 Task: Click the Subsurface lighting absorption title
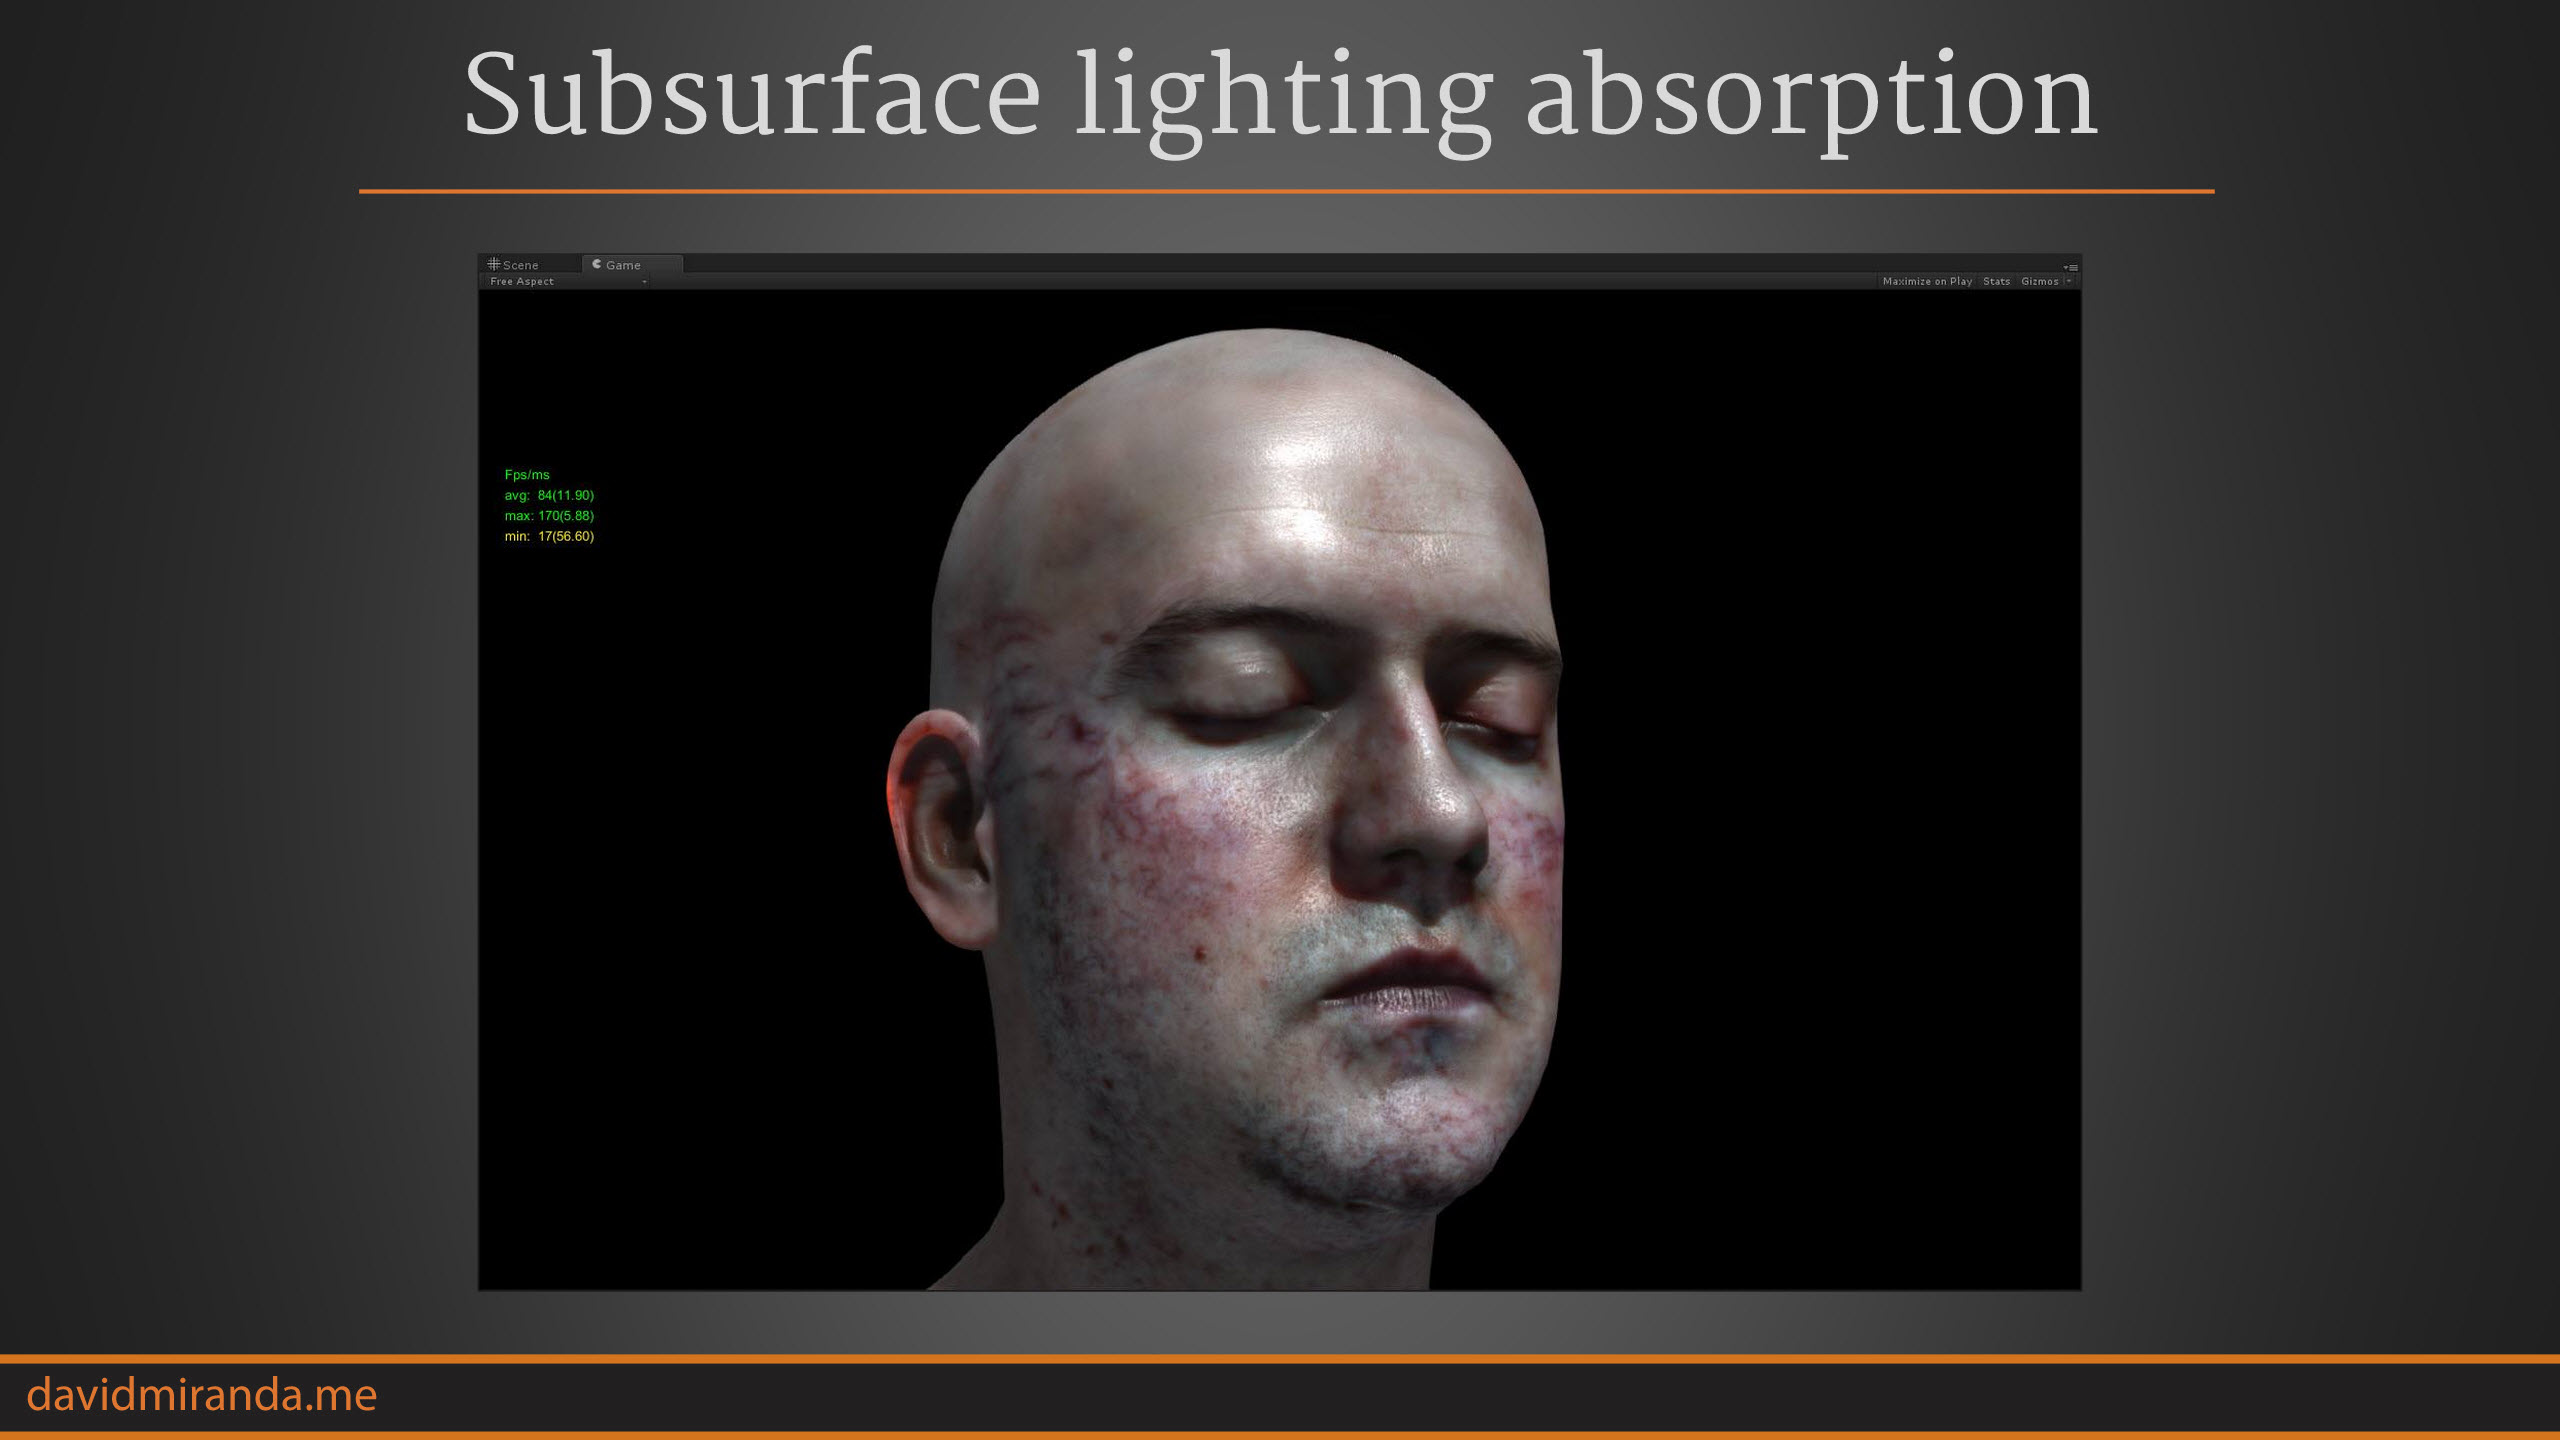coord(1280,95)
